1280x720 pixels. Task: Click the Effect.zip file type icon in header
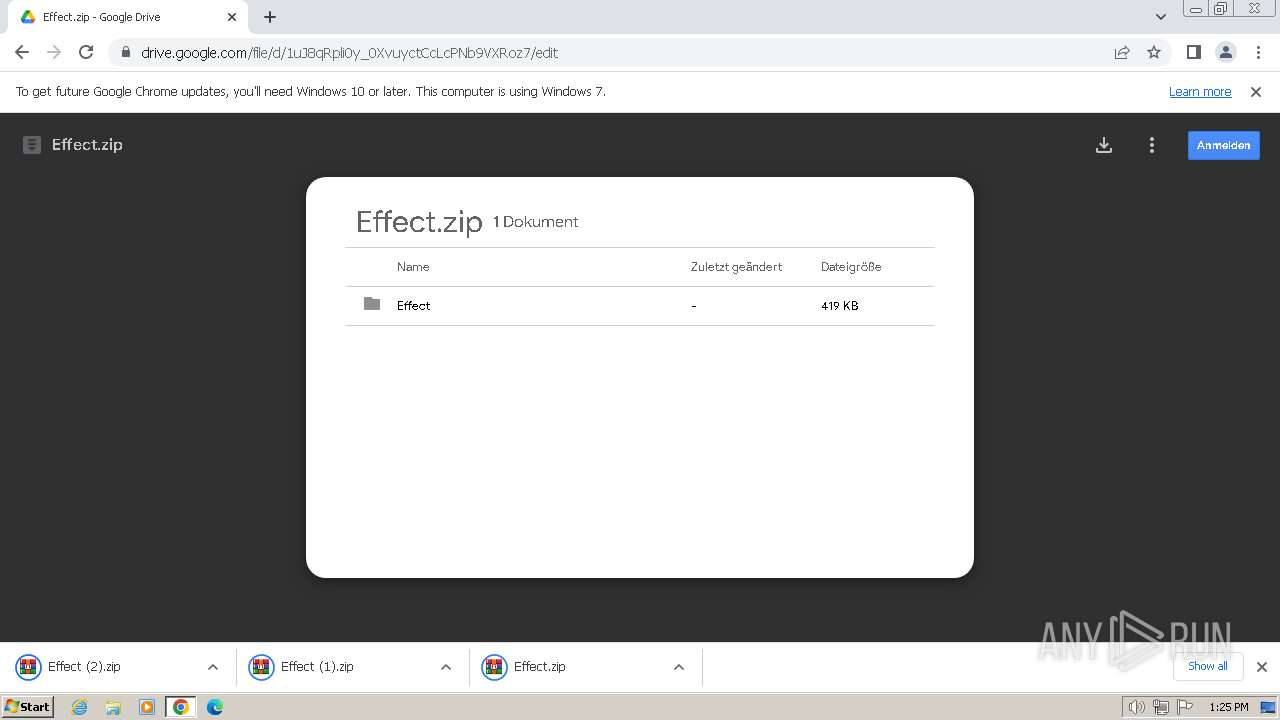[32, 145]
